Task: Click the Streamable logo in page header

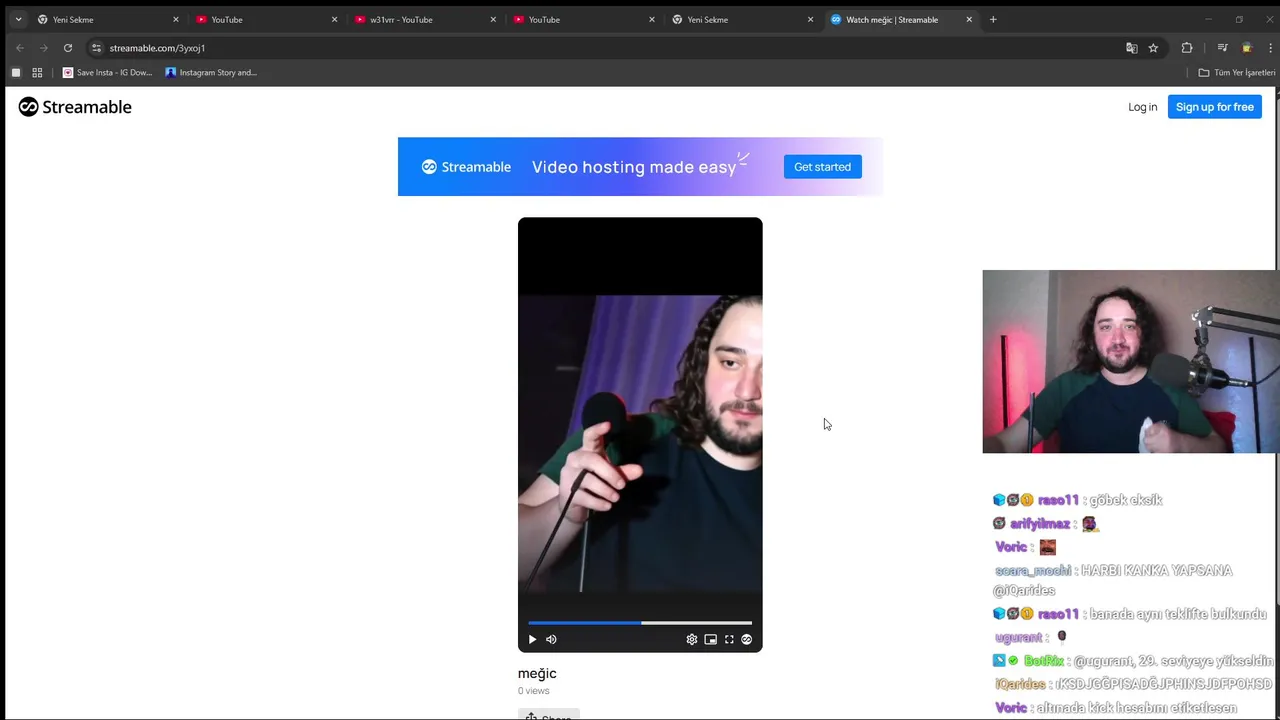Action: click(75, 107)
